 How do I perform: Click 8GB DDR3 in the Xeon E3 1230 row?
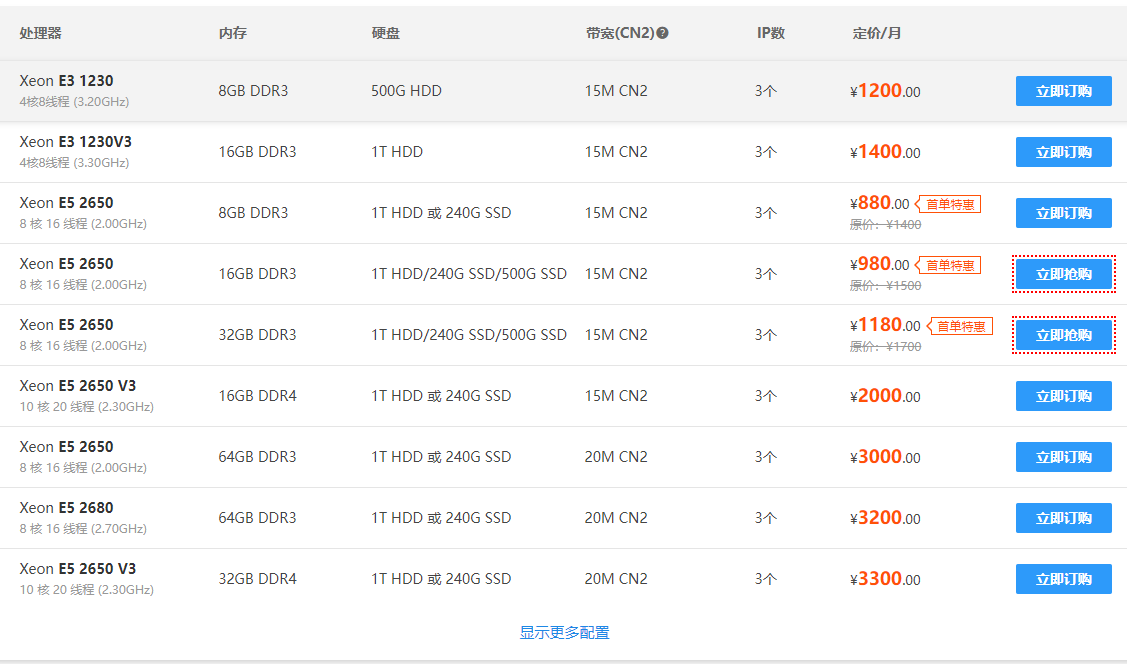(253, 91)
